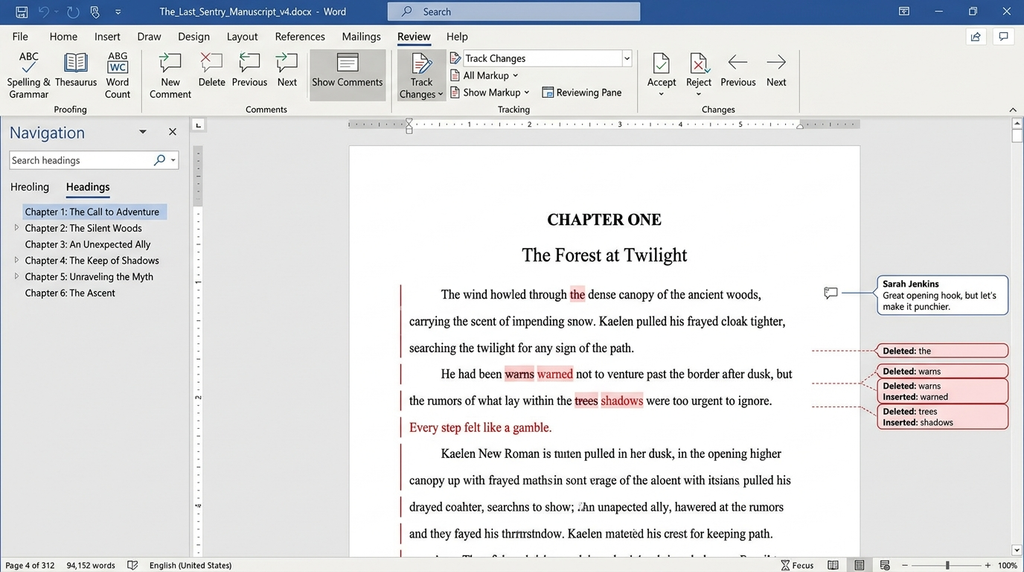Save the document with the floppy icon
Viewport: 1024px width, 572px height.
pos(22,12)
